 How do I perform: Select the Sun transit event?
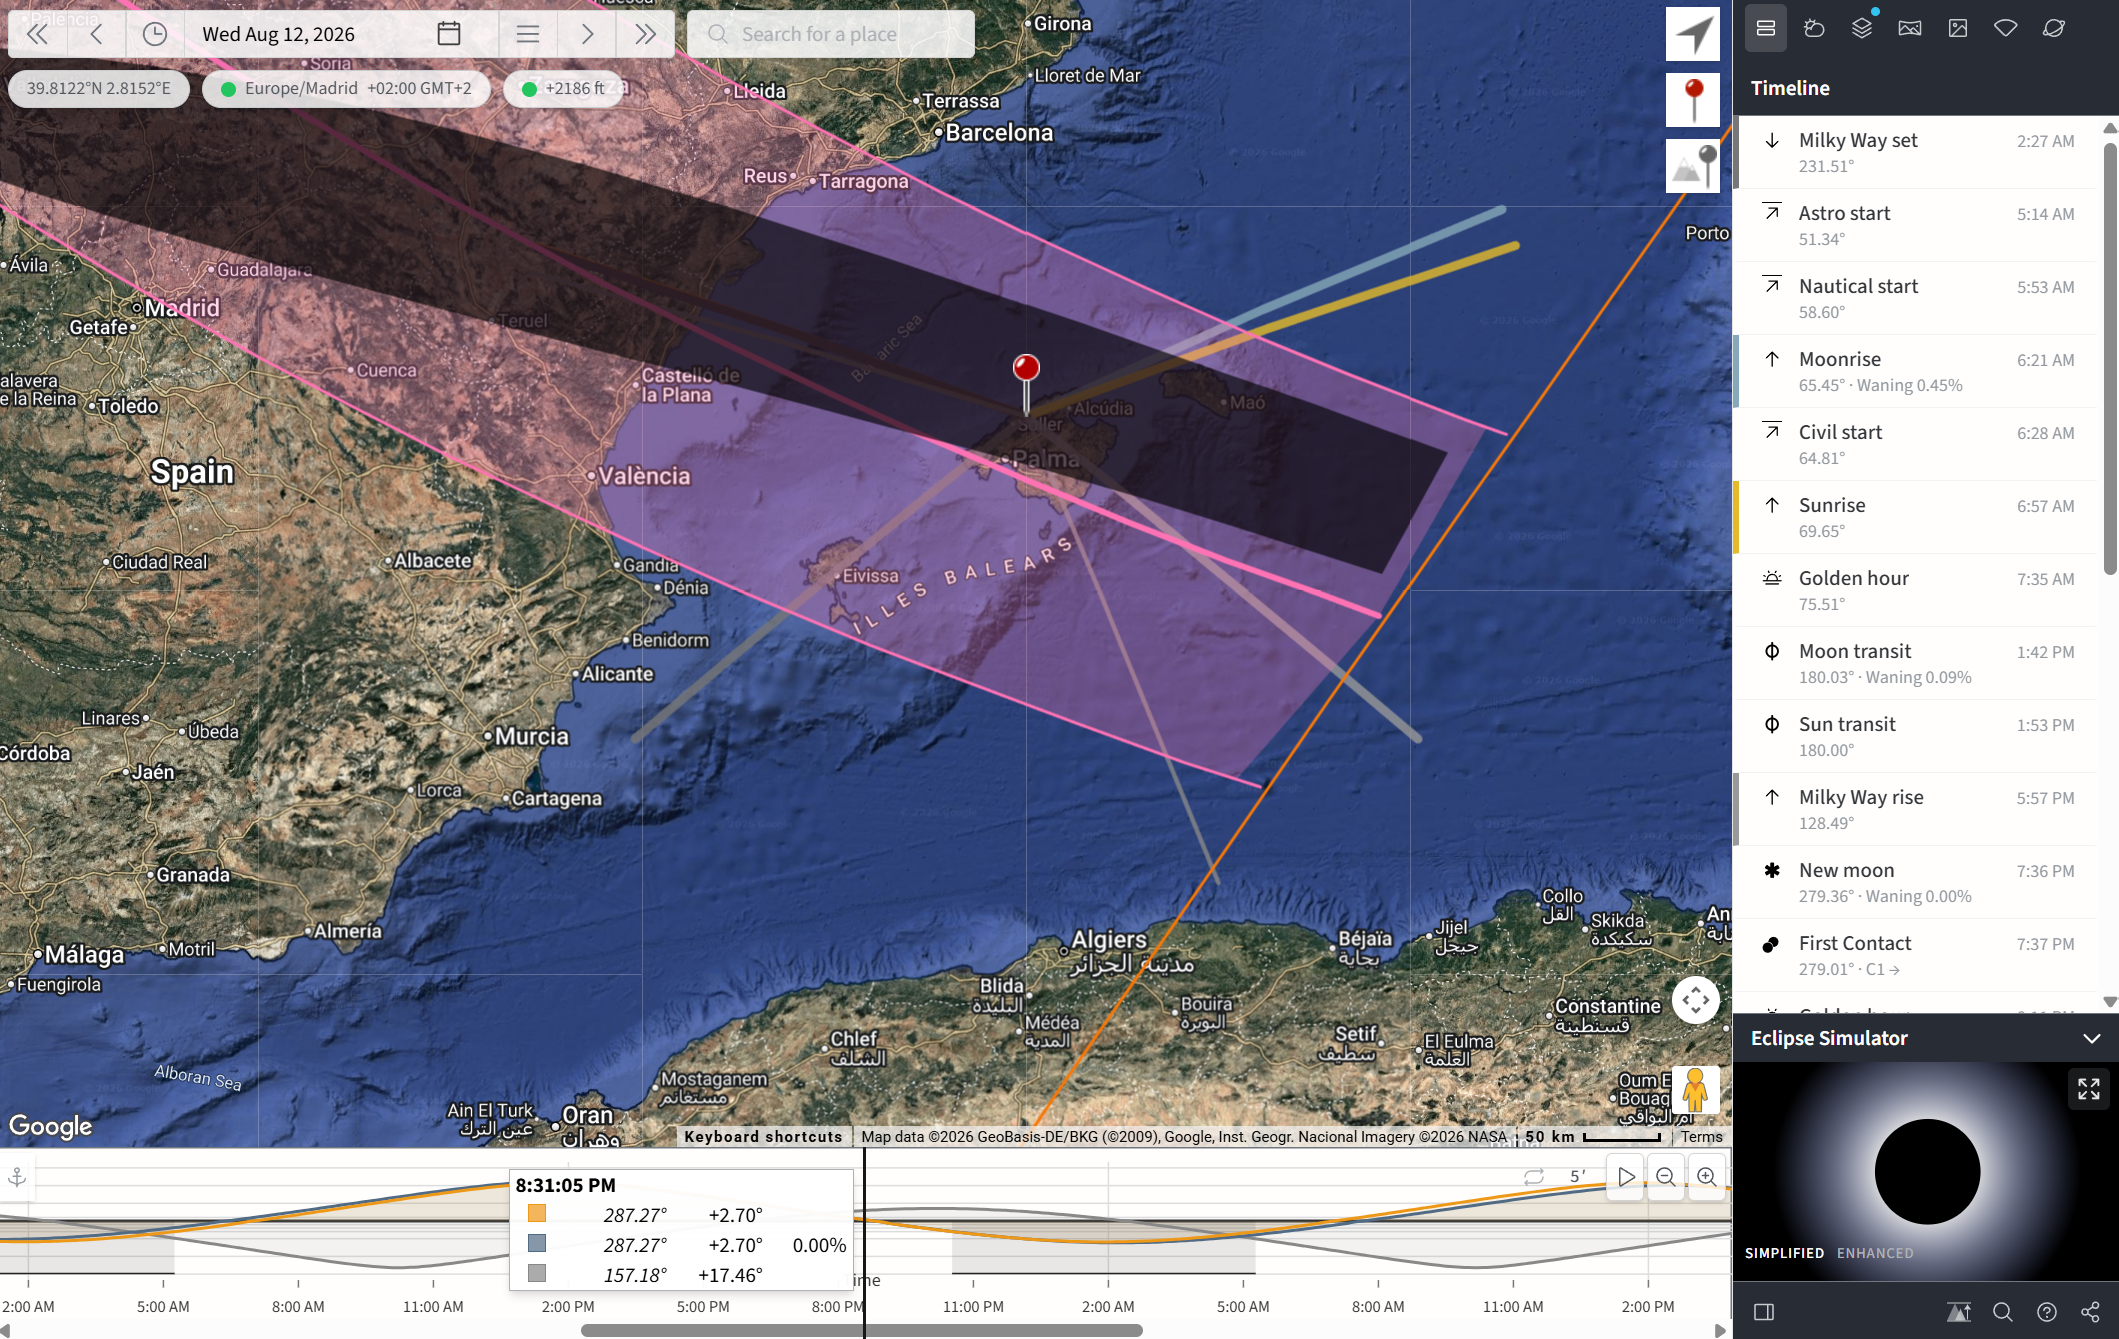pyautogui.click(x=1916, y=736)
